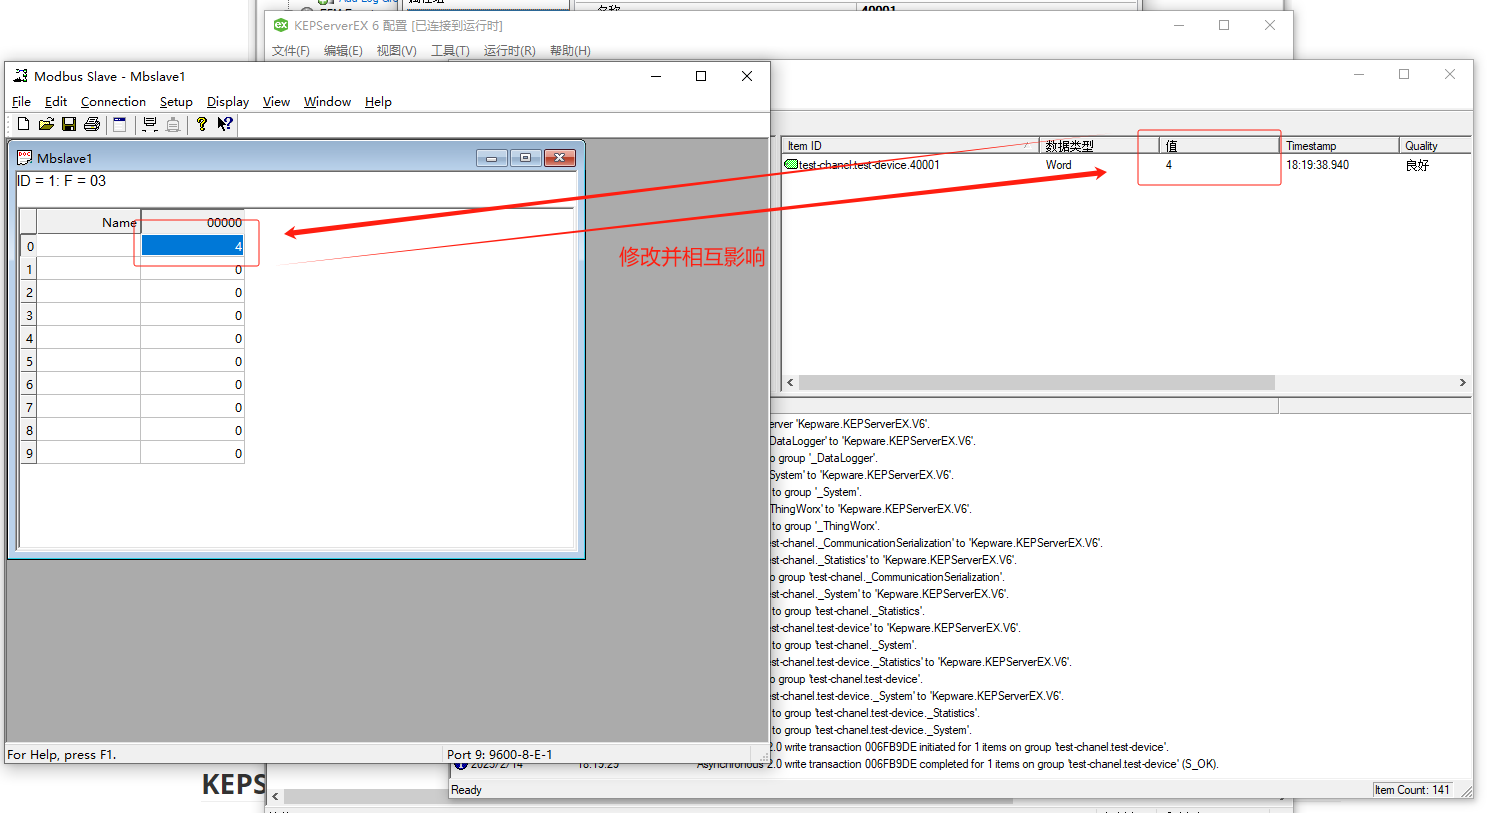
Task: Click the Mbslave1 child window icon
Action: 25,158
